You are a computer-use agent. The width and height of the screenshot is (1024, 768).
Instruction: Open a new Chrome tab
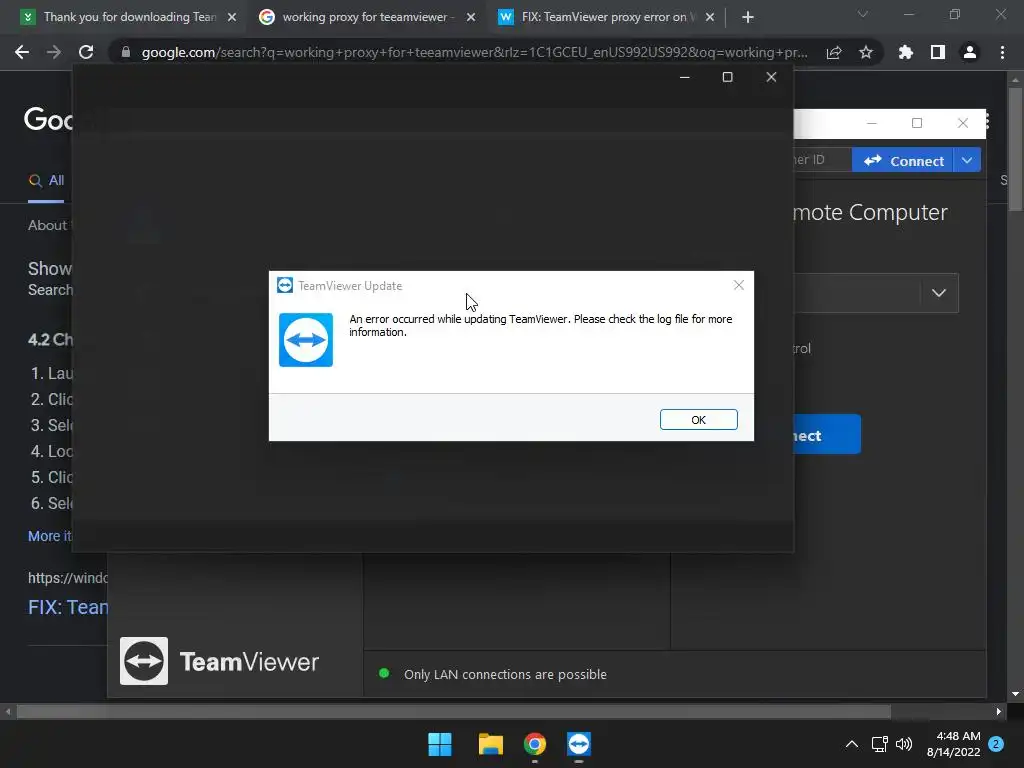(748, 17)
